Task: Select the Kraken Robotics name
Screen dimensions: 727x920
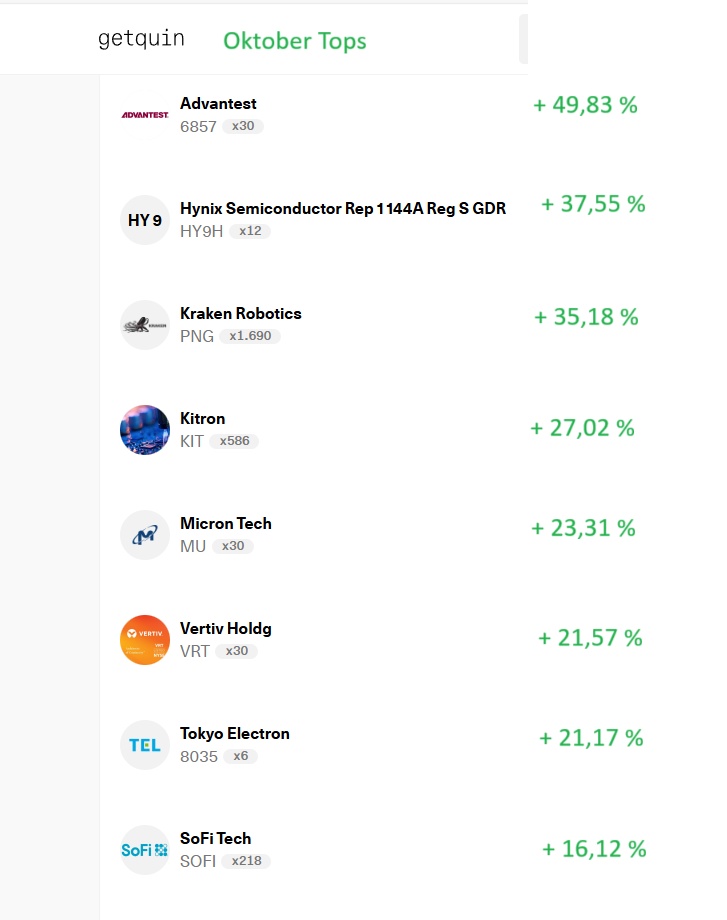Action: click(x=240, y=314)
